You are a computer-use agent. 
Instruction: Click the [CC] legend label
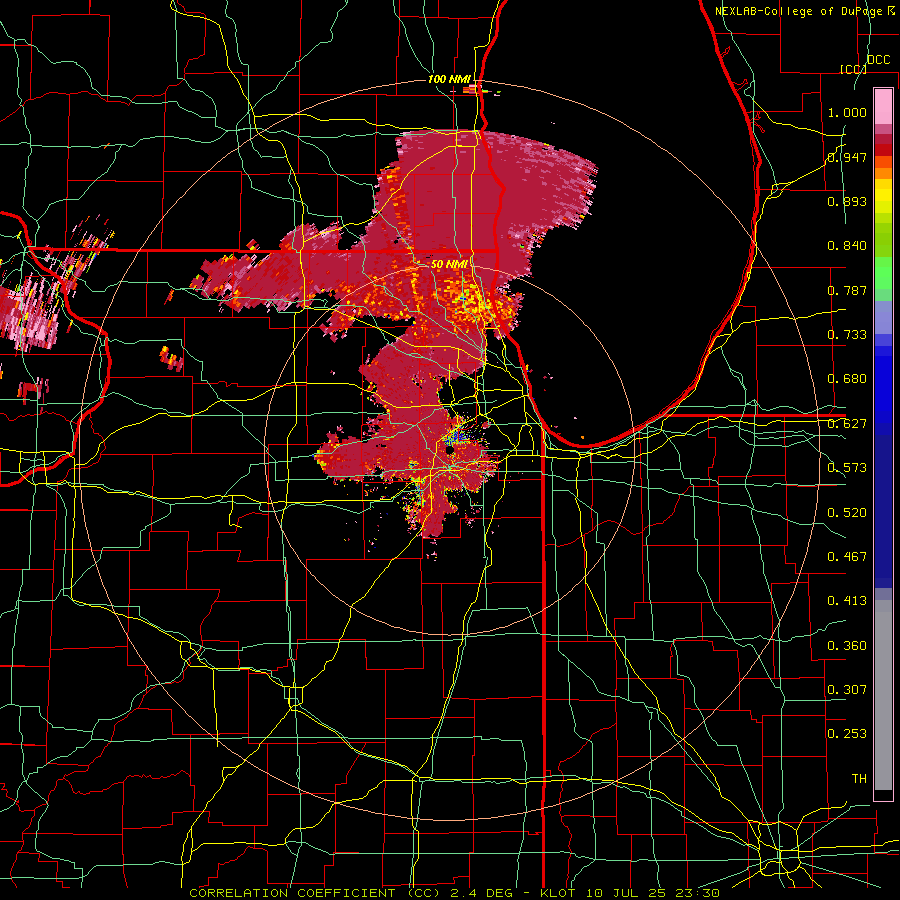[853, 69]
